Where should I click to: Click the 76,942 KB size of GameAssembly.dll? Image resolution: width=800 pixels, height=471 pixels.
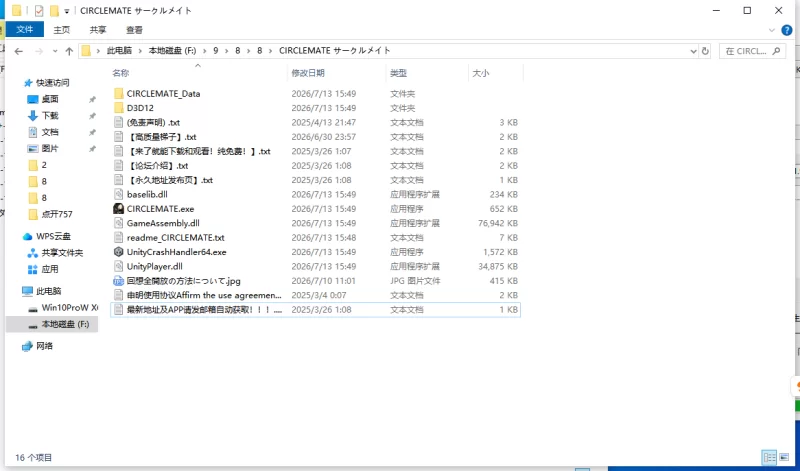498,223
